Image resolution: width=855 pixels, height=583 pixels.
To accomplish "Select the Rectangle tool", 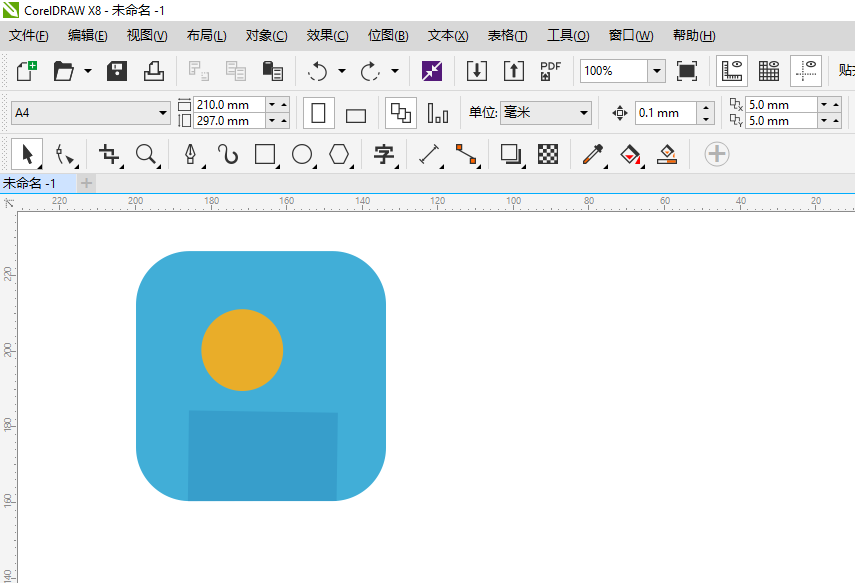I will coord(265,154).
